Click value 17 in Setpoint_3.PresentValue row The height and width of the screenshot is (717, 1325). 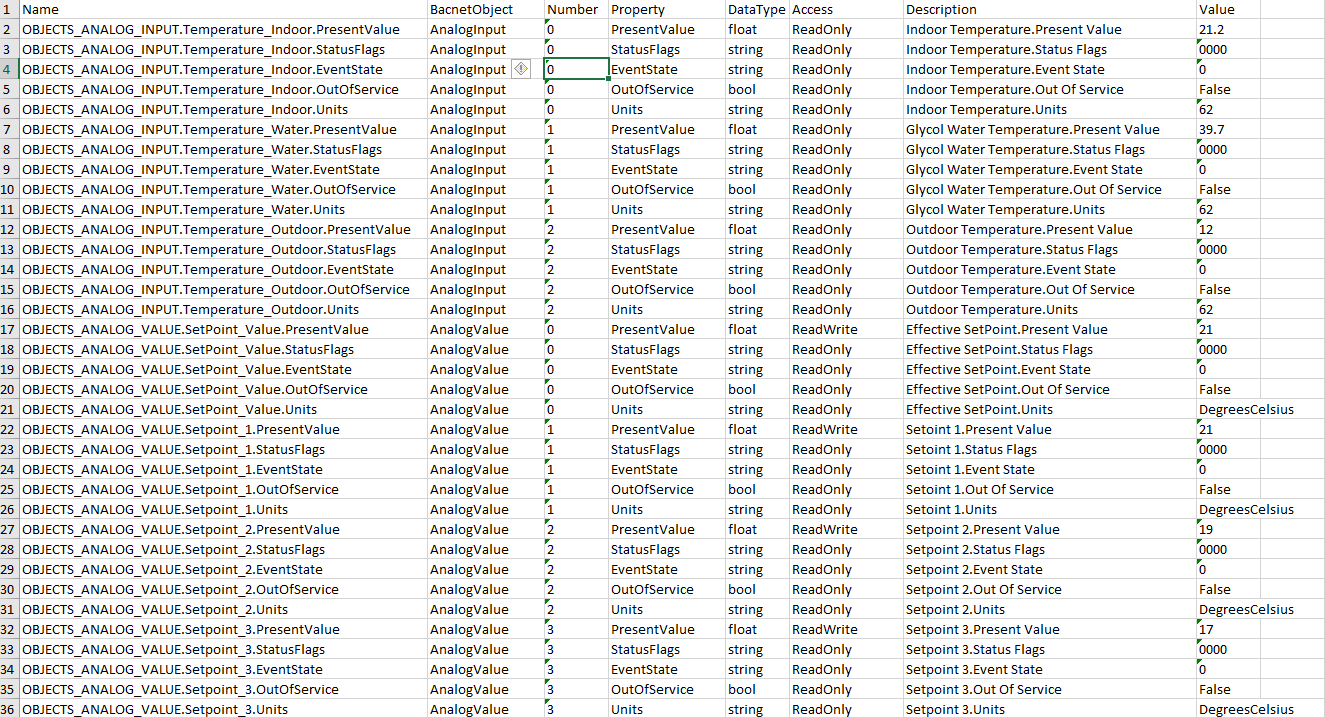1227,629
